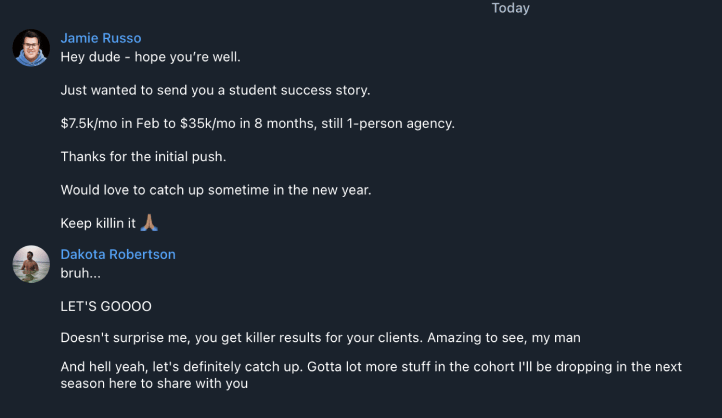
Task: Click the Today date divider
Action: [510, 8]
